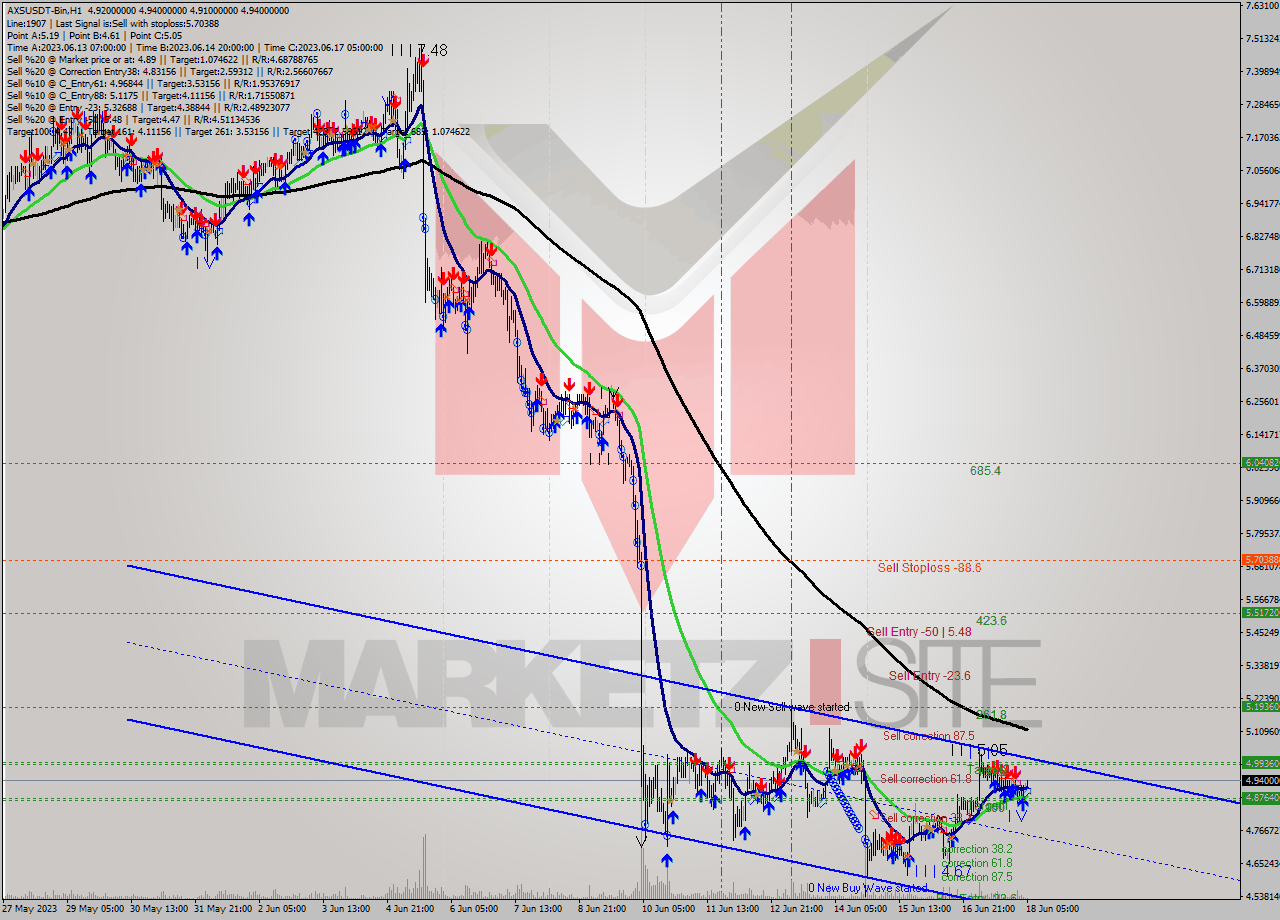Click the 423.6 Fibonacci level label
Viewport: 1280px width, 920px height.
point(991,620)
